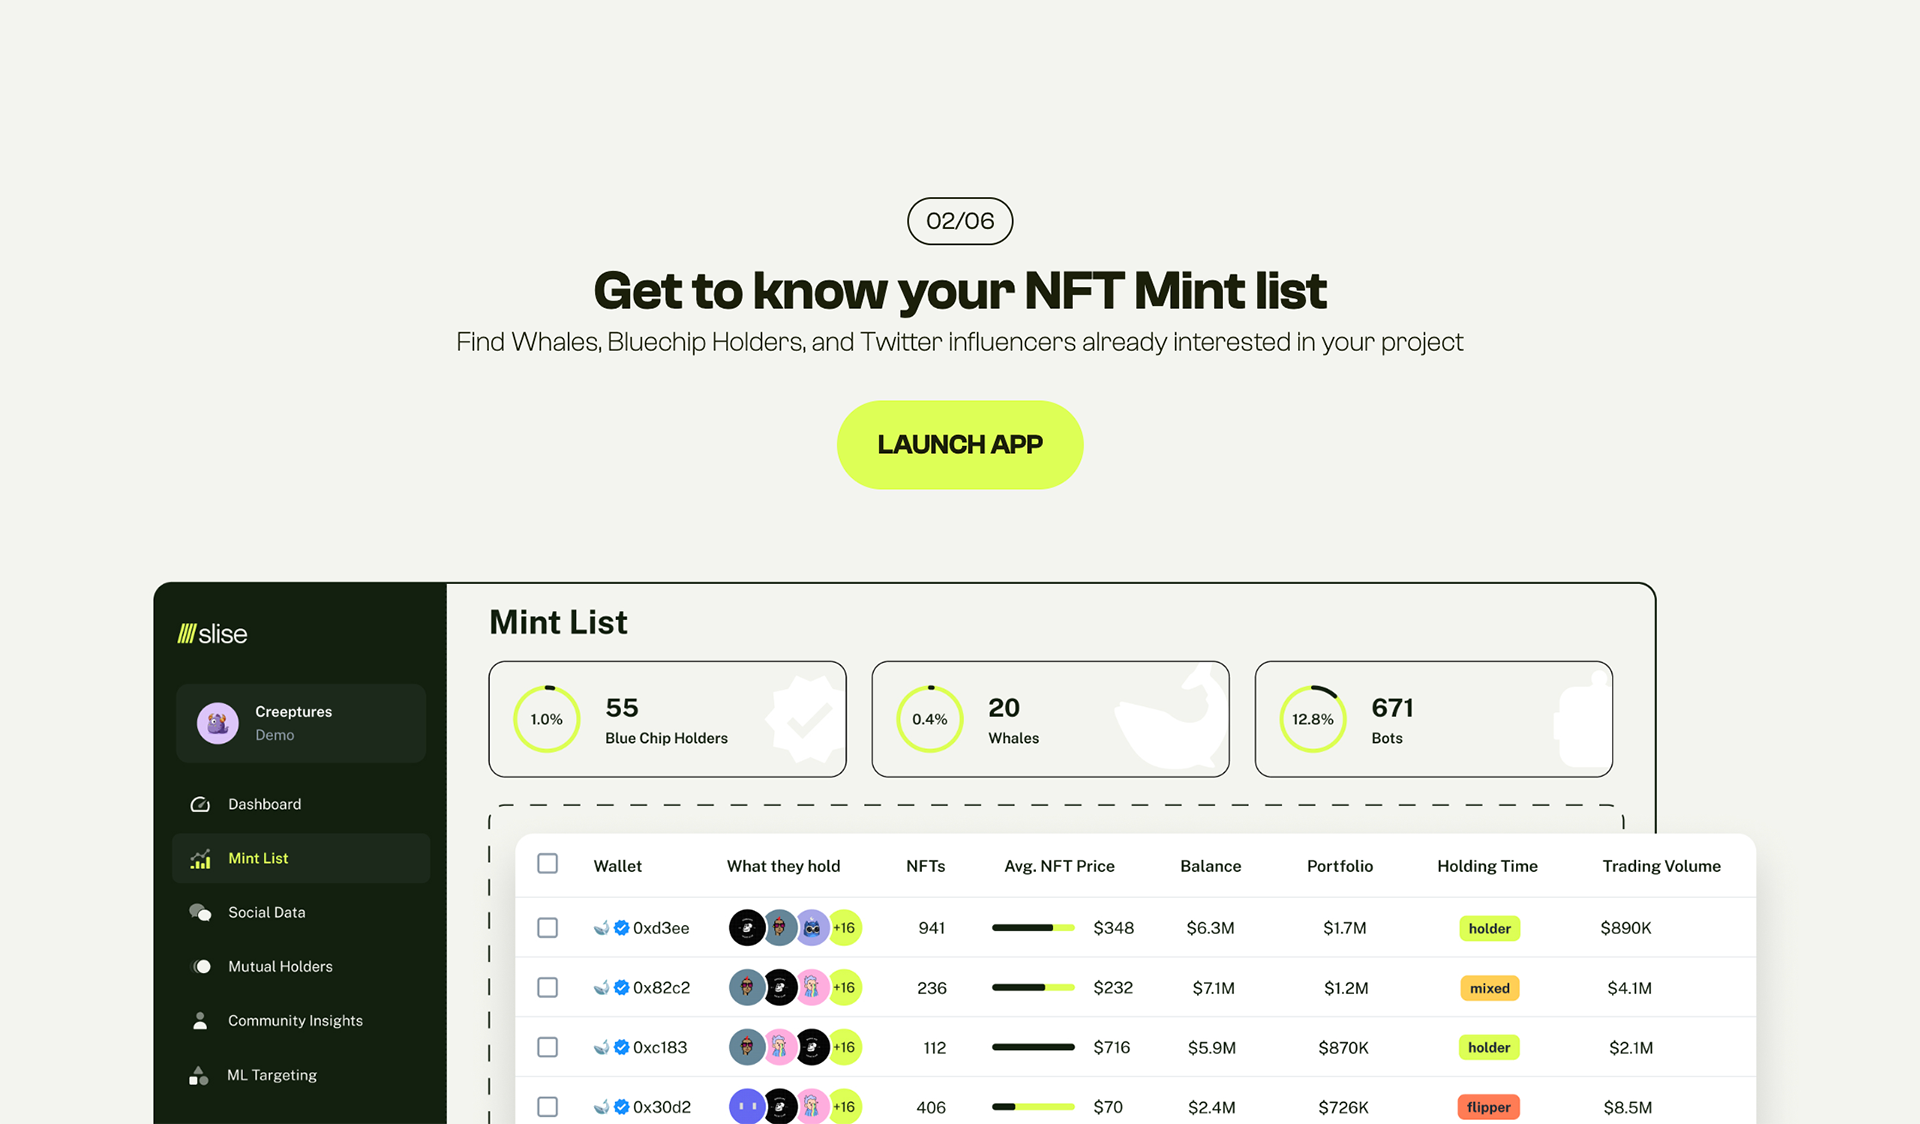Viewport: 1920px width, 1124px height.
Task: Open the Creeptures Demo project selector
Action: click(x=301, y=723)
